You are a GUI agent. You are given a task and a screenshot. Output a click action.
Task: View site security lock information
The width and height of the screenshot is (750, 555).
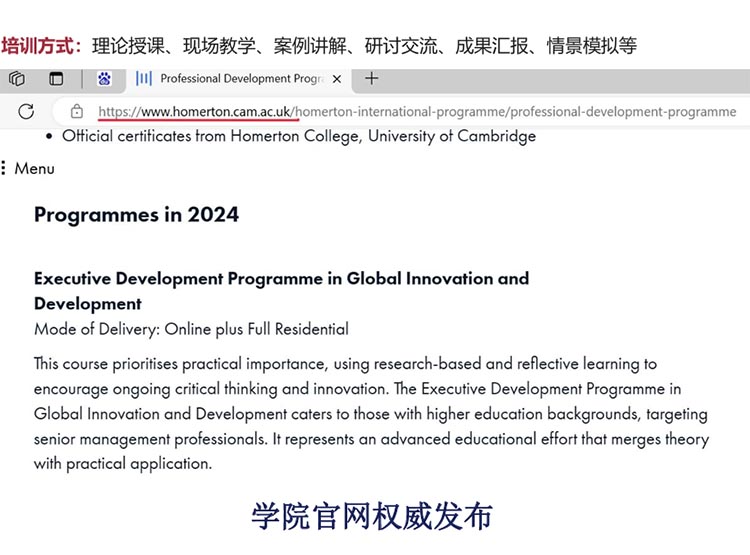click(x=77, y=111)
